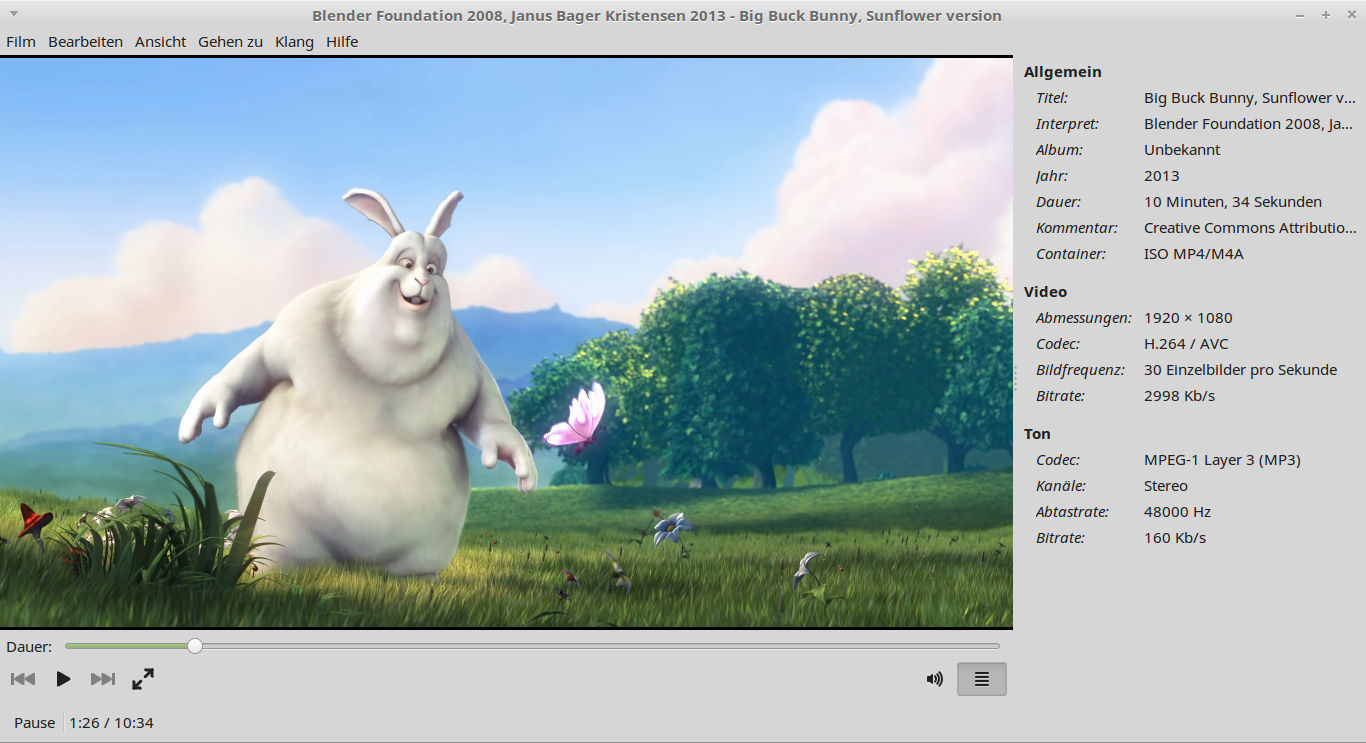Image resolution: width=1366 pixels, height=743 pixels.
Task: Open the Klang menu
Action: pos(294,42)
